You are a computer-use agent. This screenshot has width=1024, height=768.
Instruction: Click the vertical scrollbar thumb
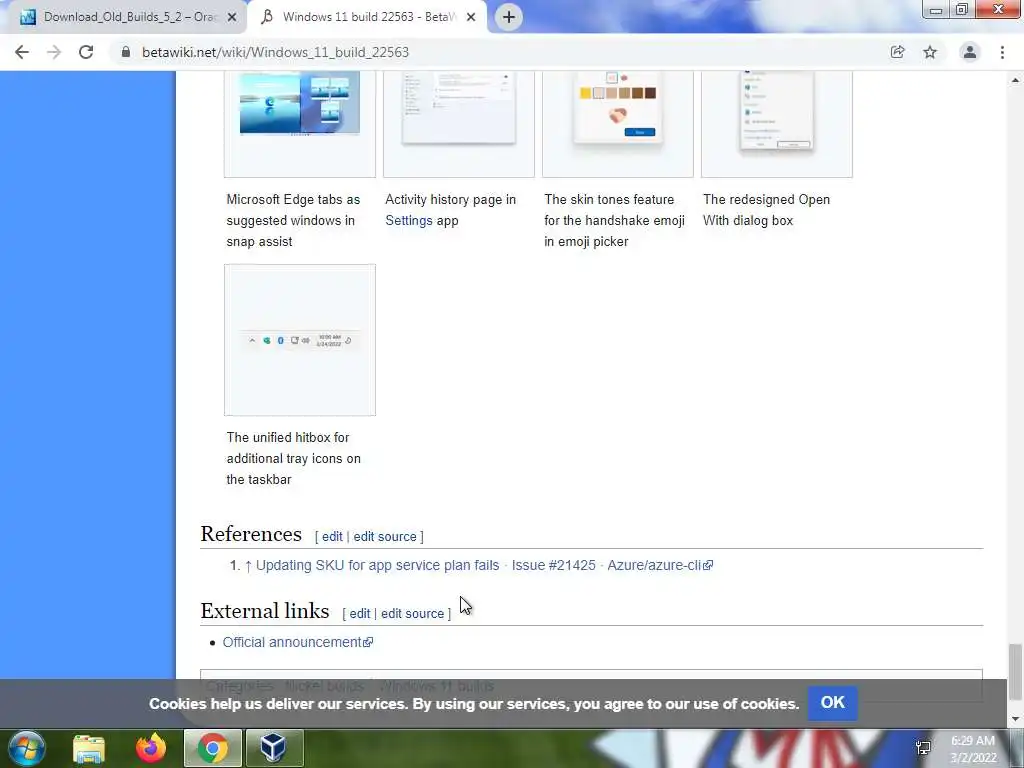point(1015,671)
